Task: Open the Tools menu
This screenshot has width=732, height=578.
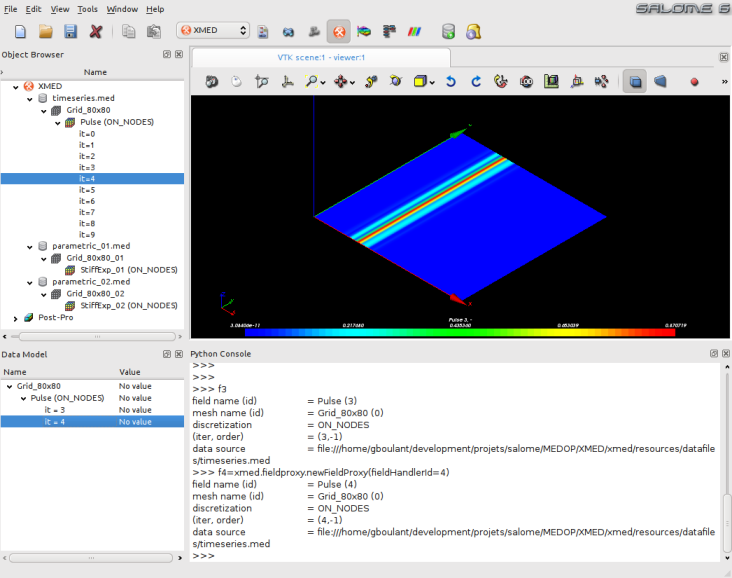Action: coord(87,9)
